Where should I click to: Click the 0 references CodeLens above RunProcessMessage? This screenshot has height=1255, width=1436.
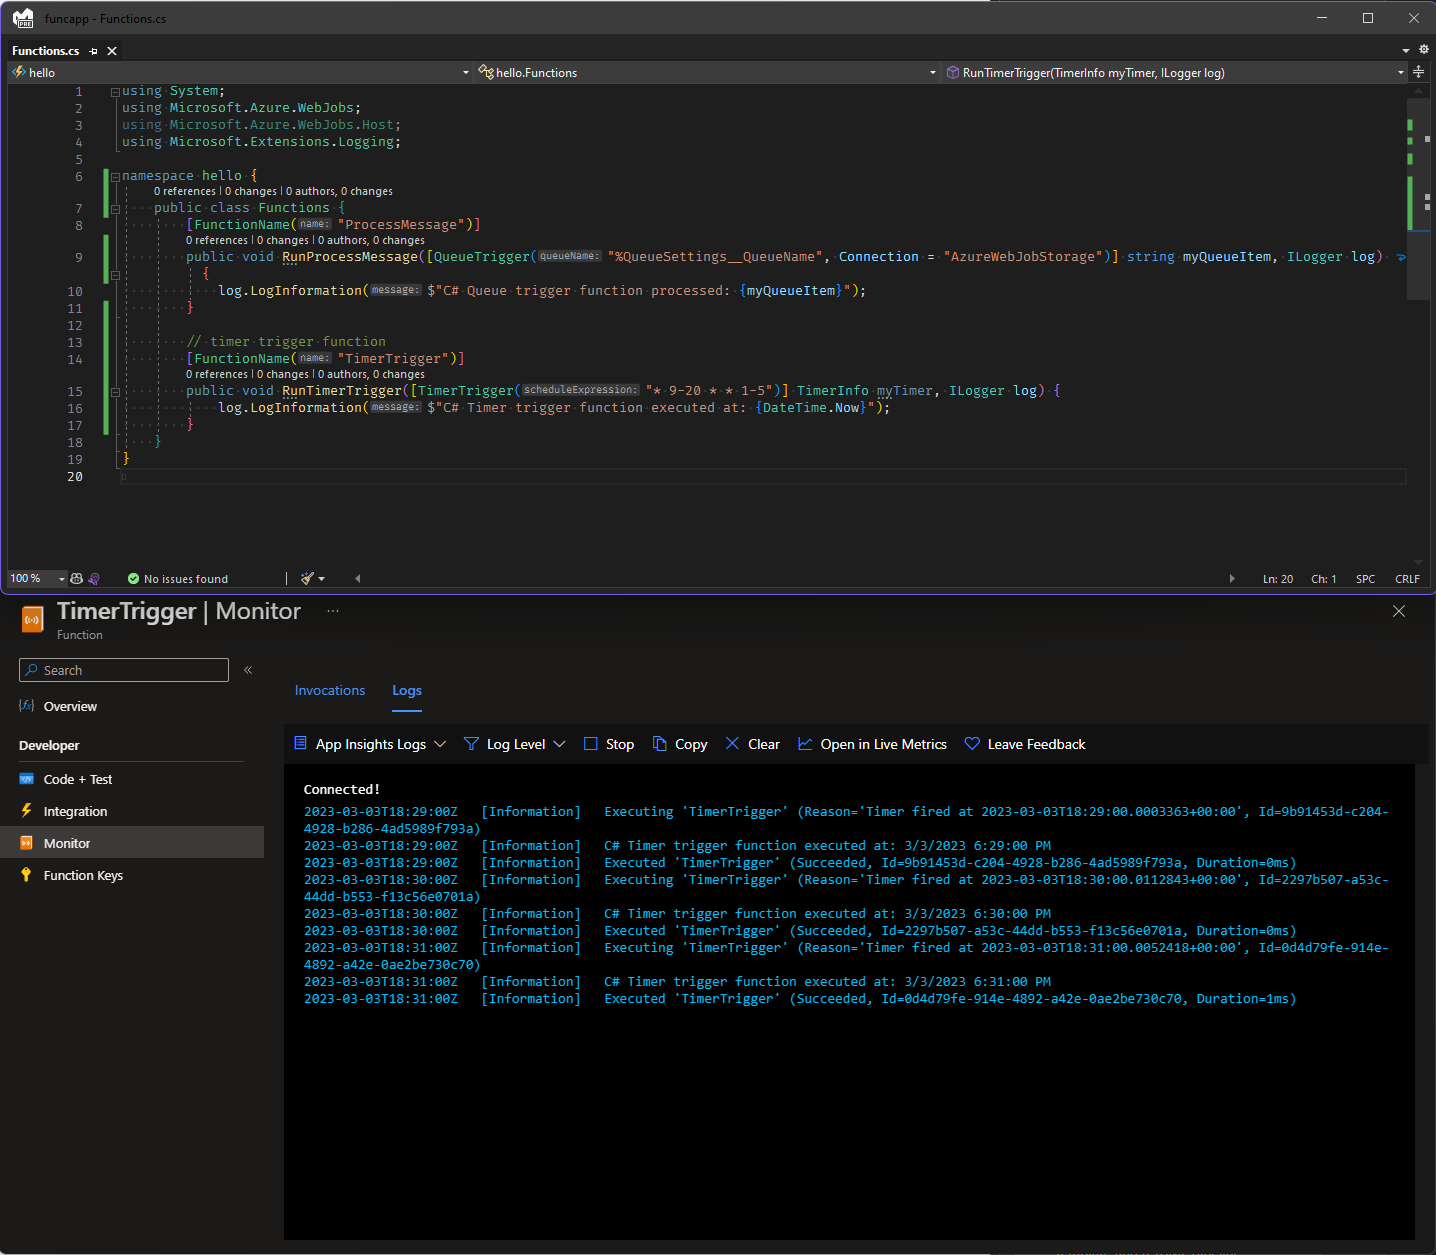[217, 240]
